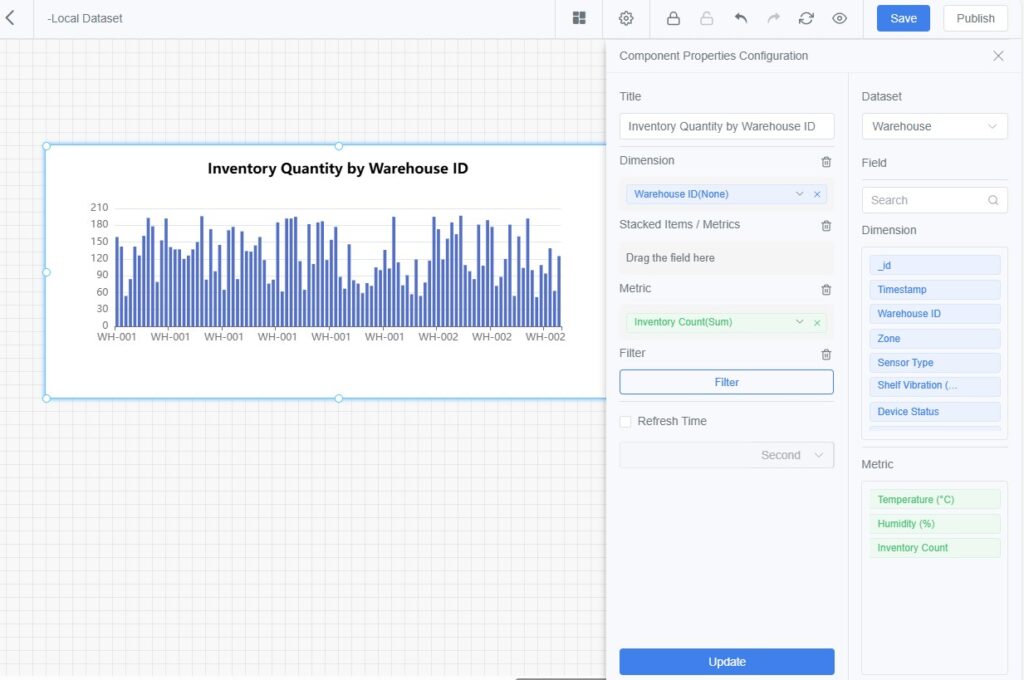Image resolution: width=1024 pixels, height=680 pixels.
Task: Click the refresh icon in toolbar
Action: click(x=806, y=18)
